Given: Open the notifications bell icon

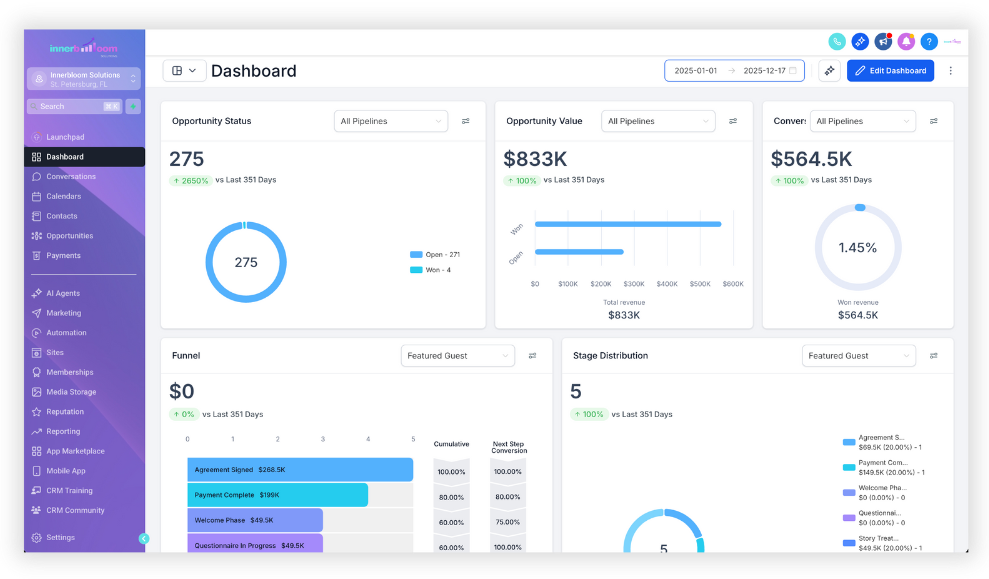Looking at the screenshot, I should 906,42.
